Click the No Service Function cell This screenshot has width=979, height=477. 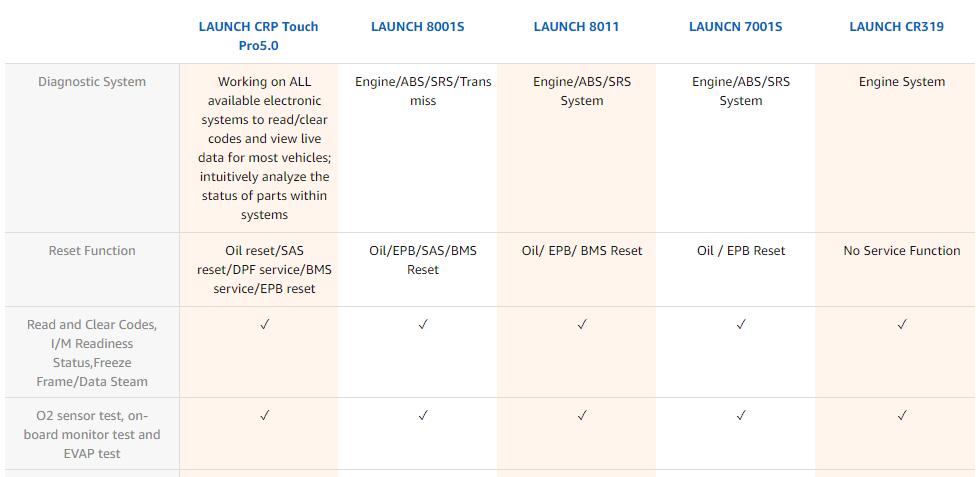click(x=902, y=250)
